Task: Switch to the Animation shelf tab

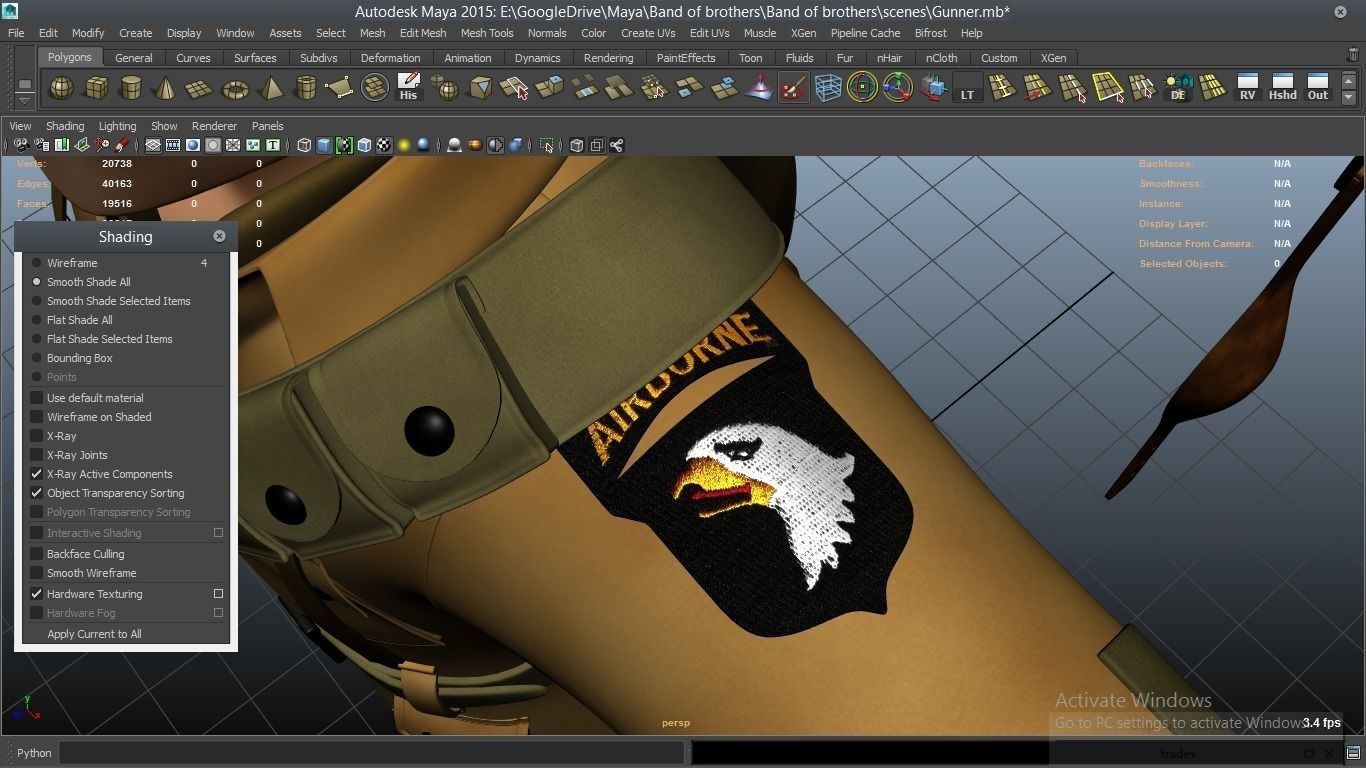Action: (467, 58)
